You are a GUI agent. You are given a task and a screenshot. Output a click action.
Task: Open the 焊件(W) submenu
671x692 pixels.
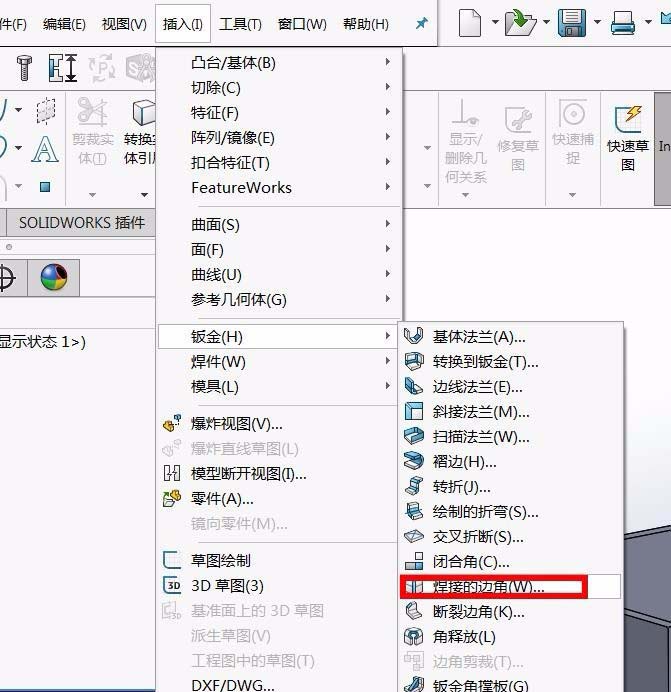pos(279,362)
